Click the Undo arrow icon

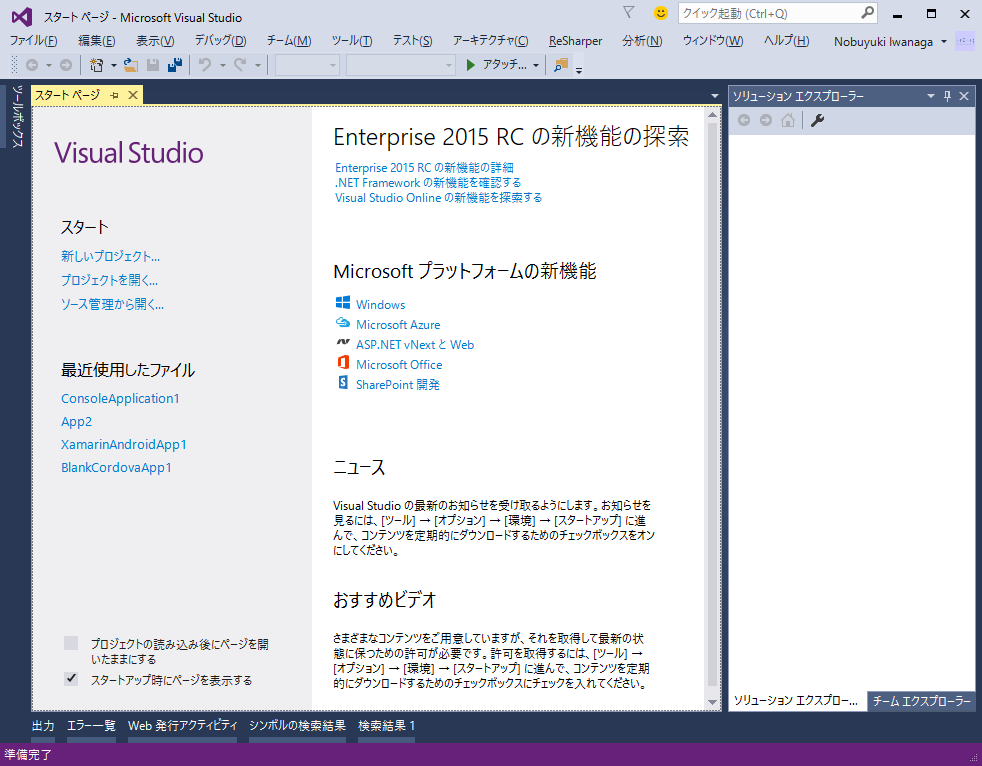(x=205, y=65)
